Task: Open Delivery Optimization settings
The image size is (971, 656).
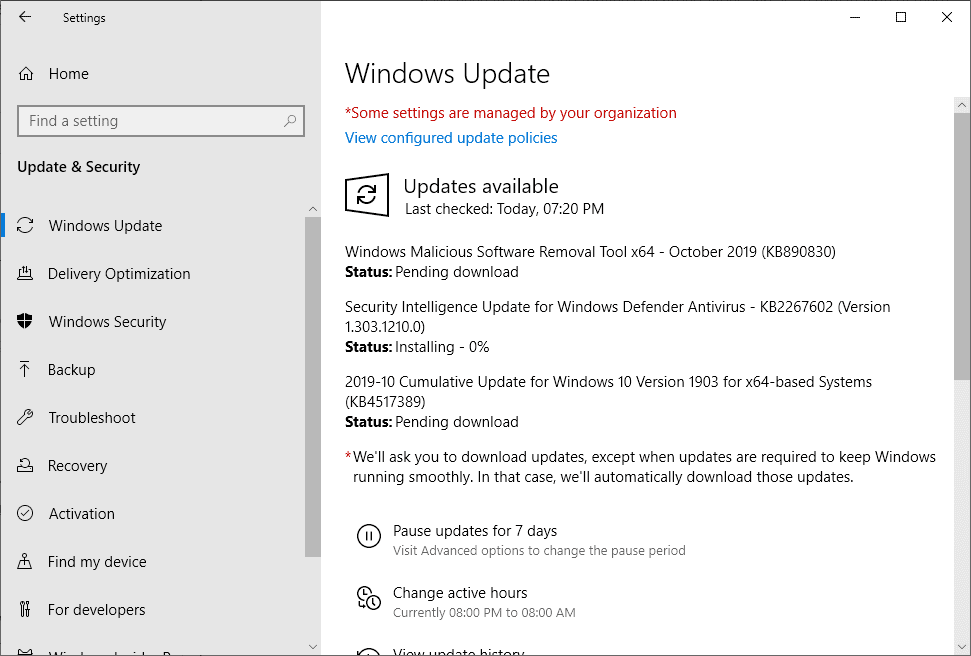Action: [119, 273]
